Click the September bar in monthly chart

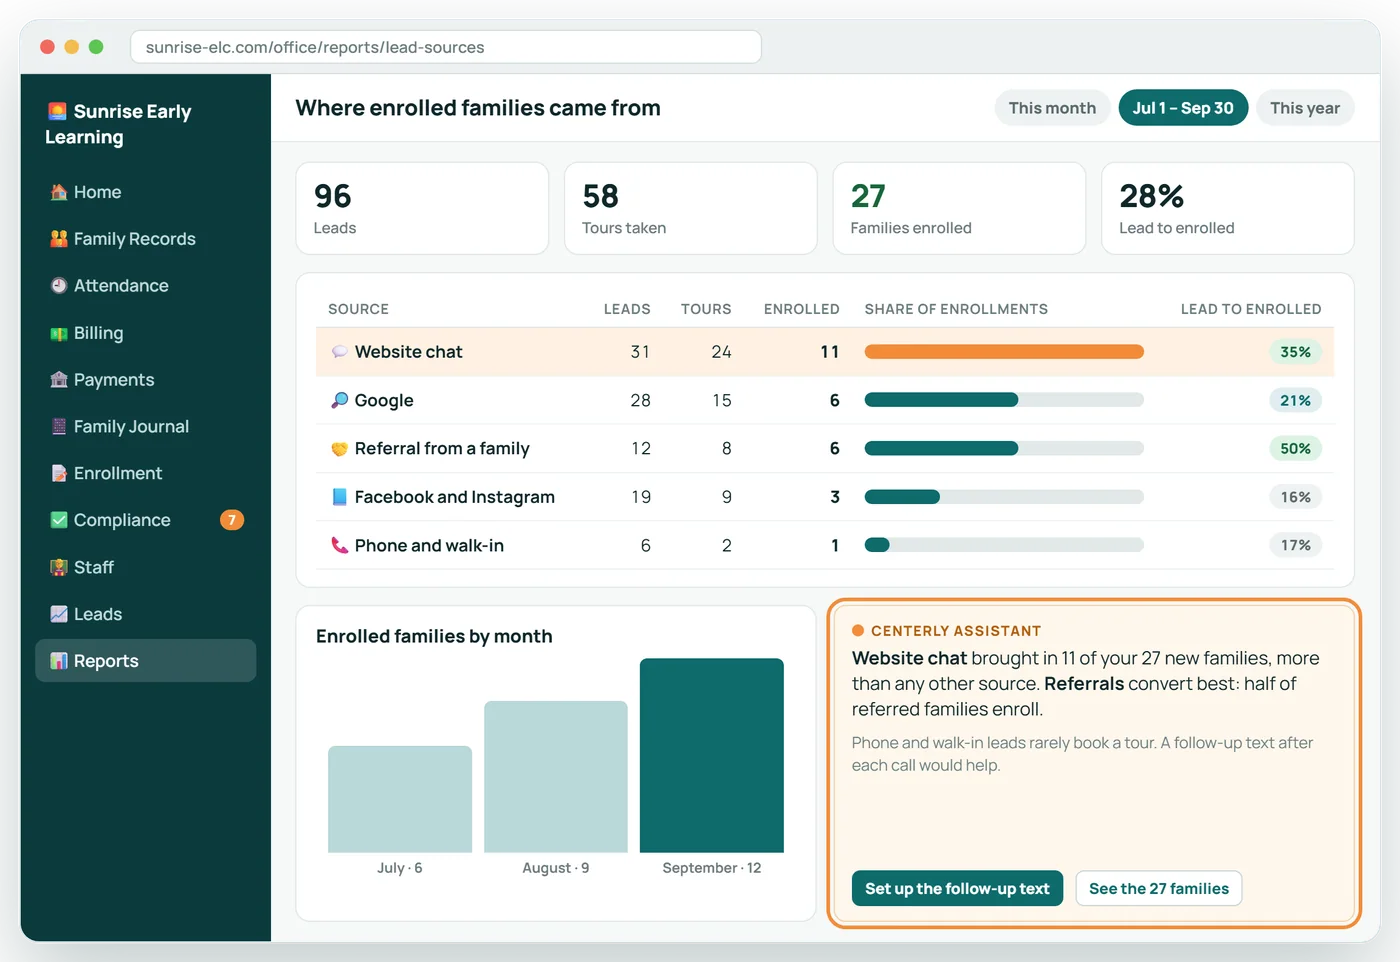[712, 755]
